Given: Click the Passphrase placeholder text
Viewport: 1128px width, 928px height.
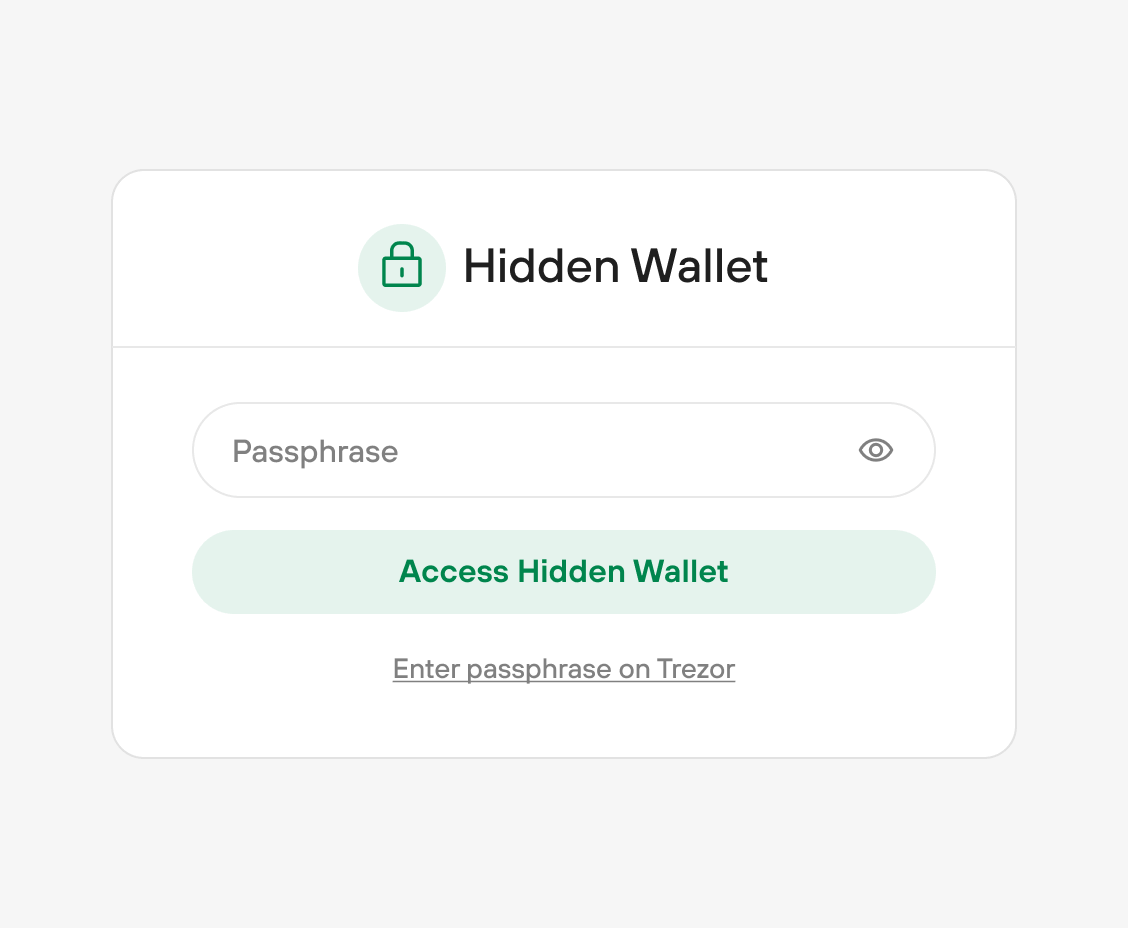Looking at the screenshot, I should (x=315, y=452).
